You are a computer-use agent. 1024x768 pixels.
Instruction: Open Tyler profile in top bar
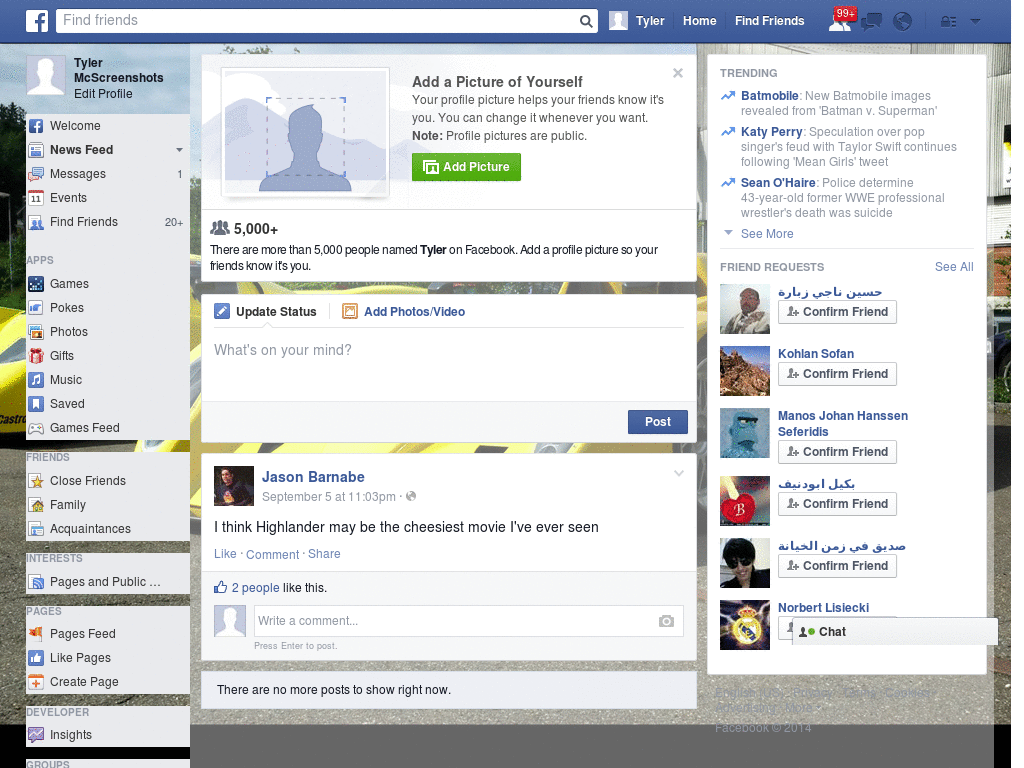click(x=637, y=21)
